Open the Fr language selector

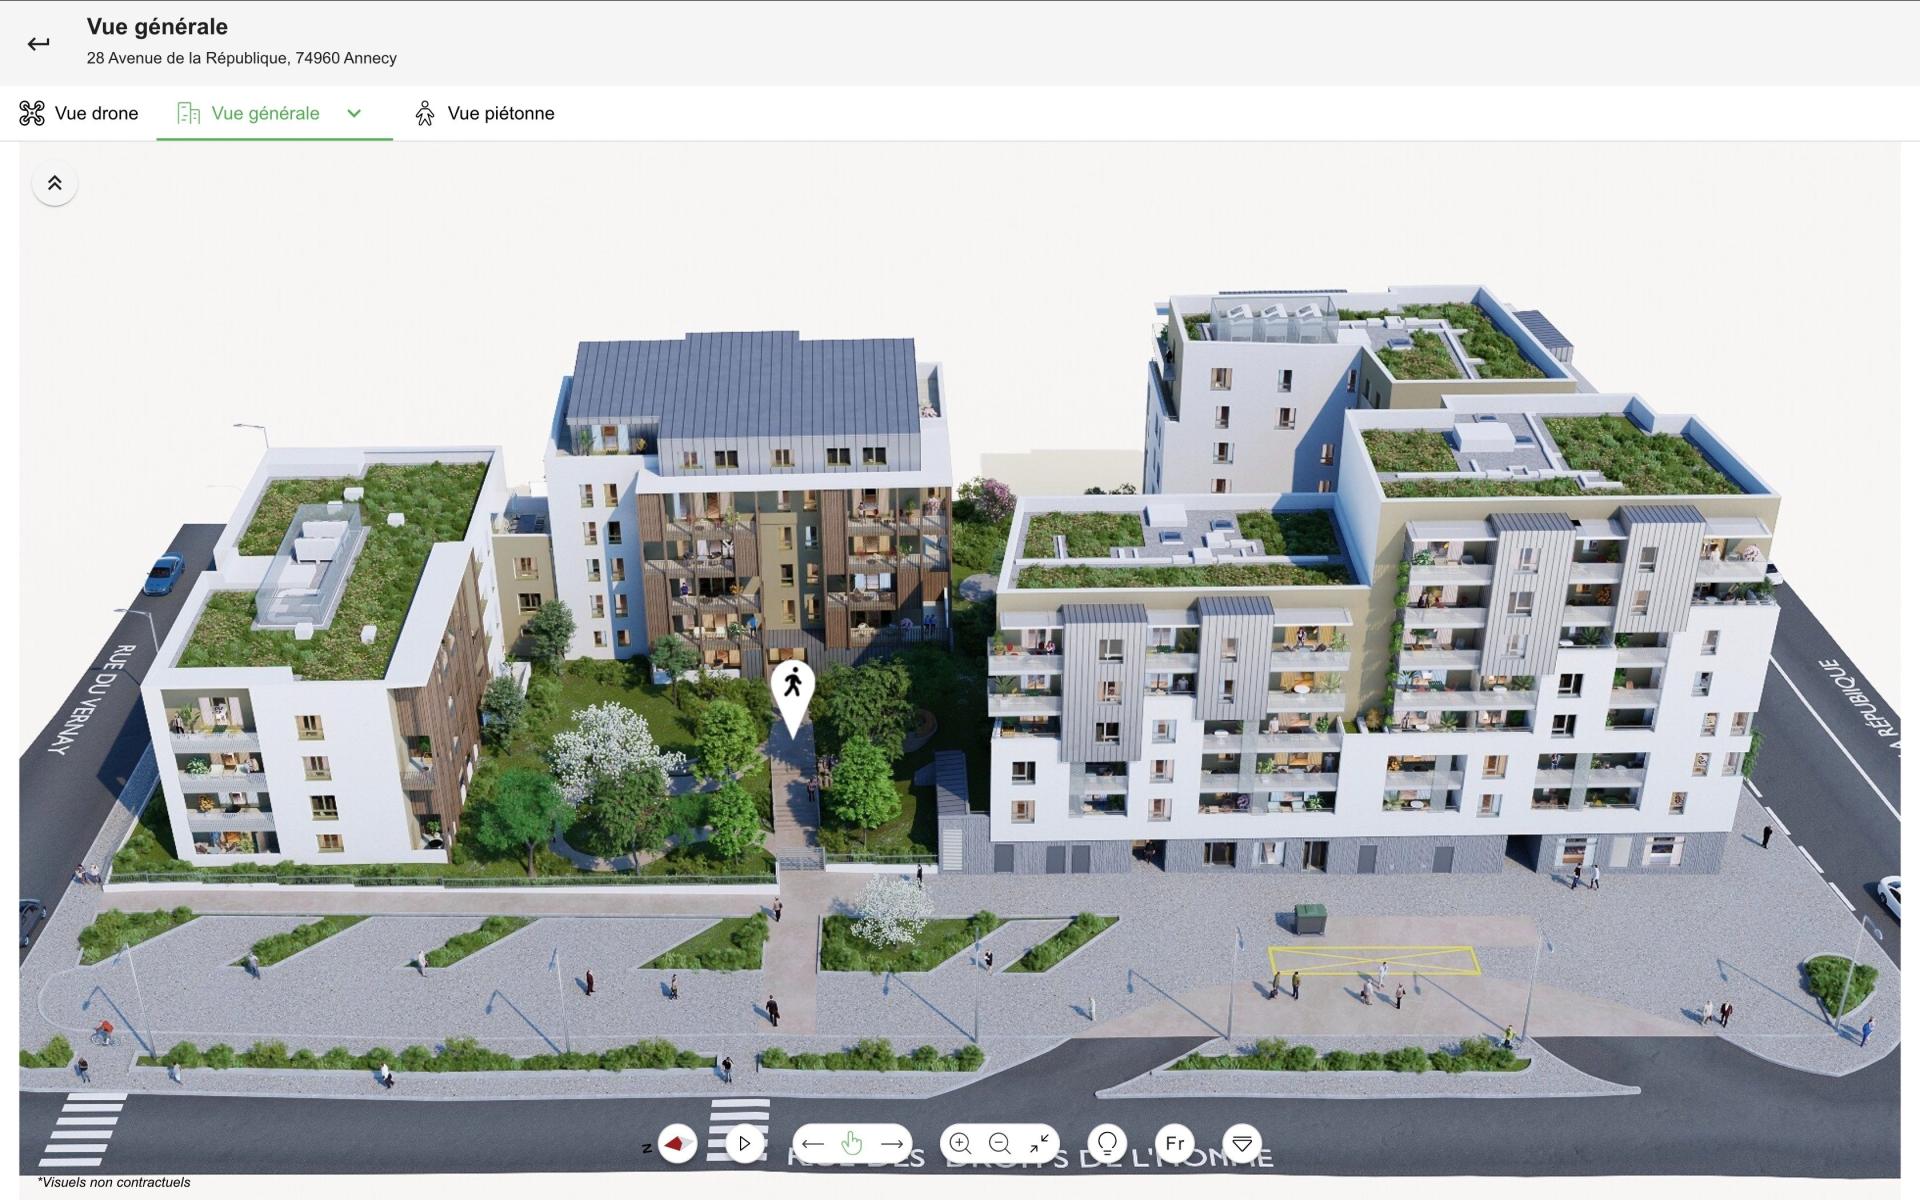point(1175,1143)
